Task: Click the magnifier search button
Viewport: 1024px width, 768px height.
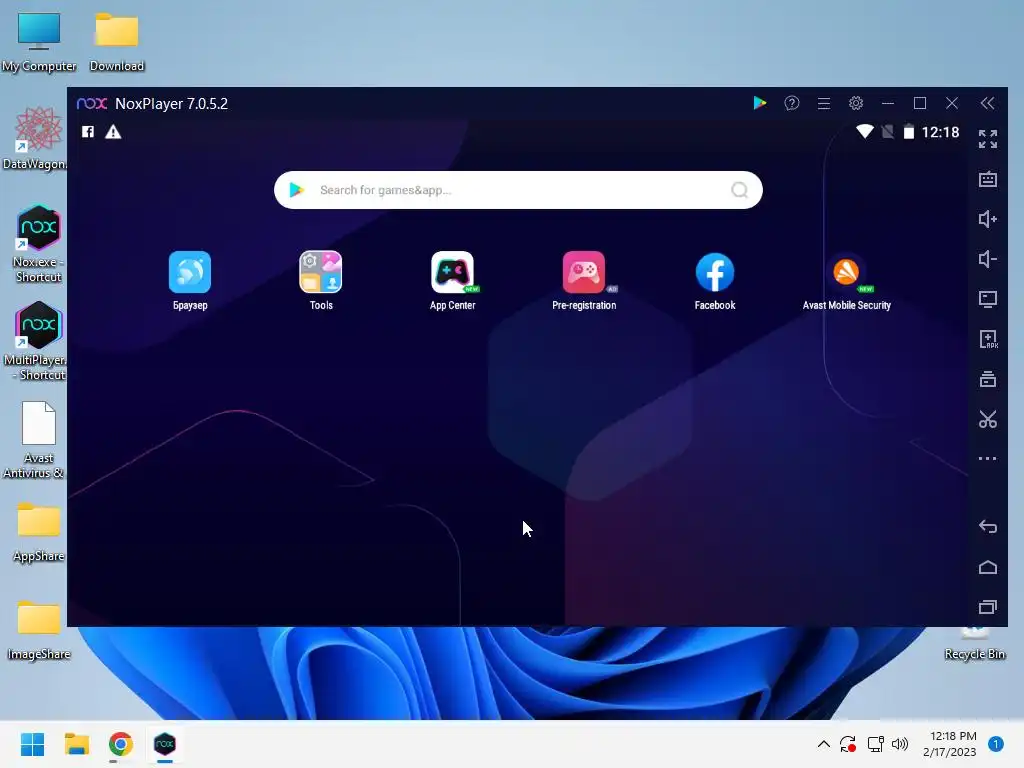Action: 739,190
